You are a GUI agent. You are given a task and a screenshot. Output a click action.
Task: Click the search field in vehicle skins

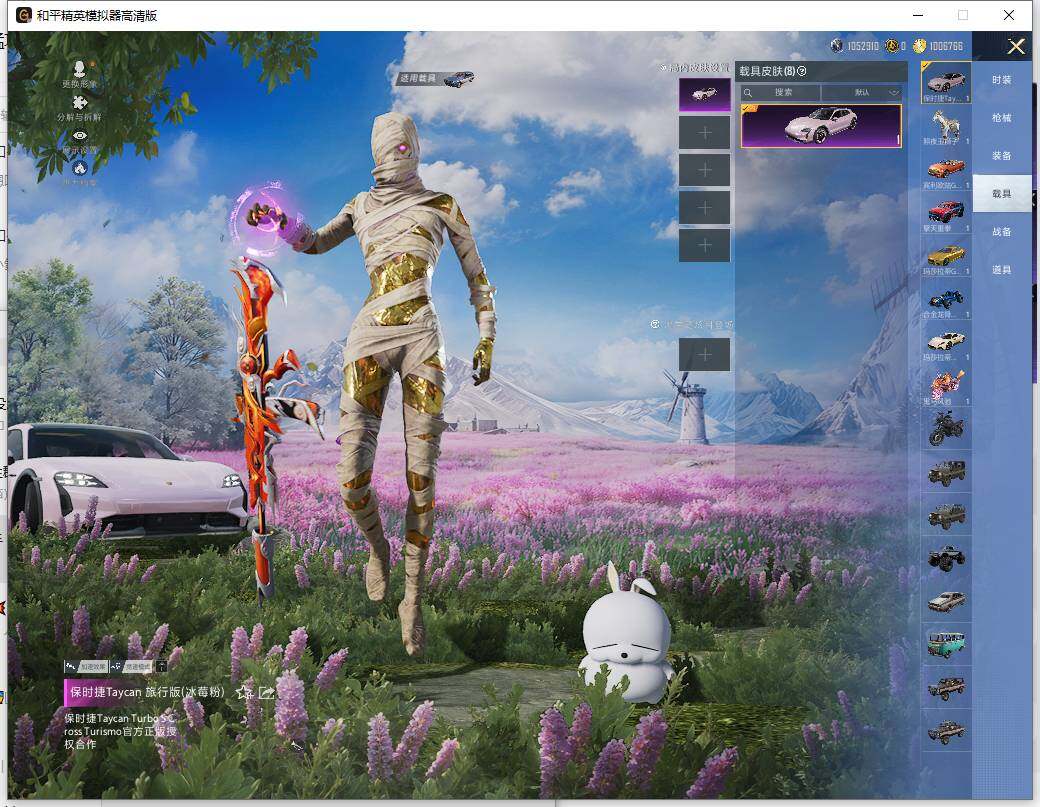(781, 92)
